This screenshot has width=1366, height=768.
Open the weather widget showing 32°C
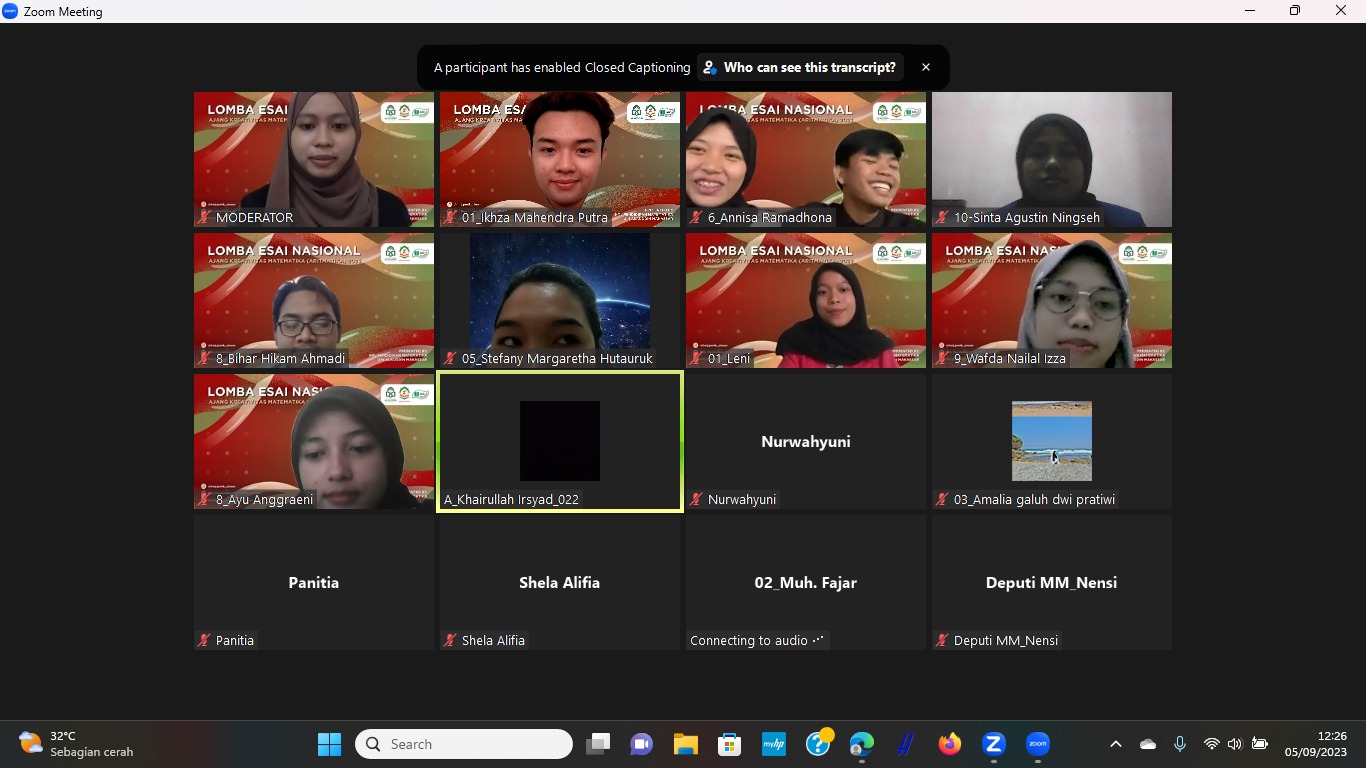(x=76, y=744)
